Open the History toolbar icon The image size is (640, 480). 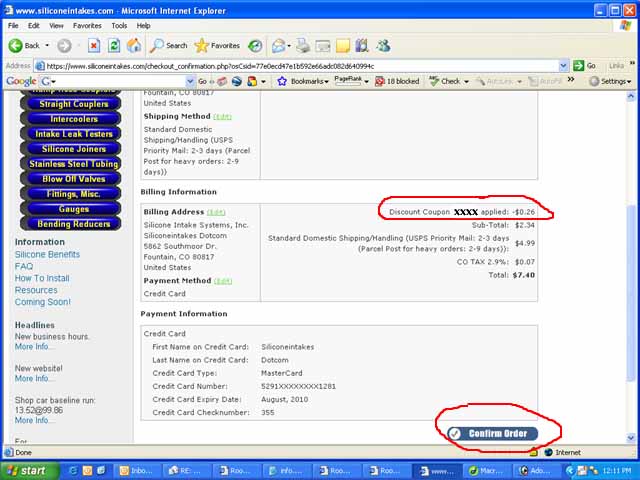pos(255,46)
